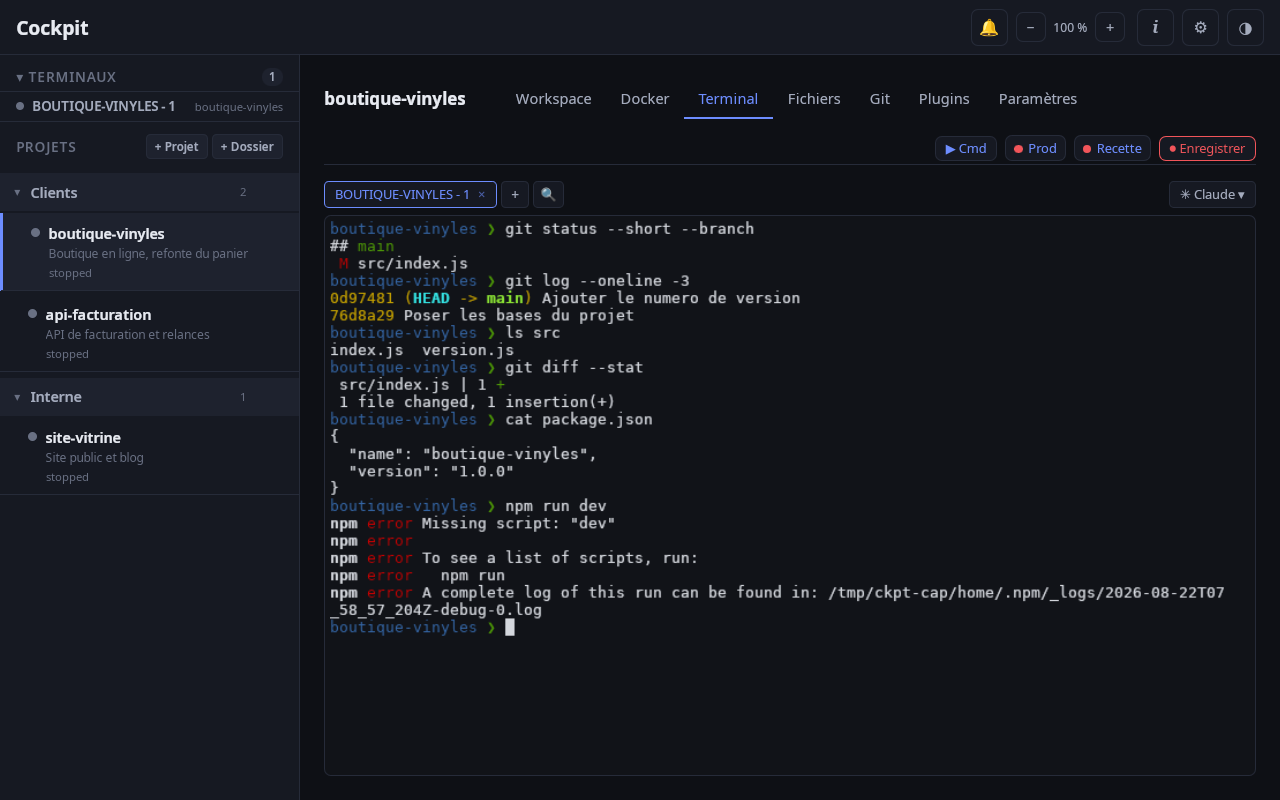
Task: Click the '"version": "1.0.0"' line
Action: click(431, 471)
